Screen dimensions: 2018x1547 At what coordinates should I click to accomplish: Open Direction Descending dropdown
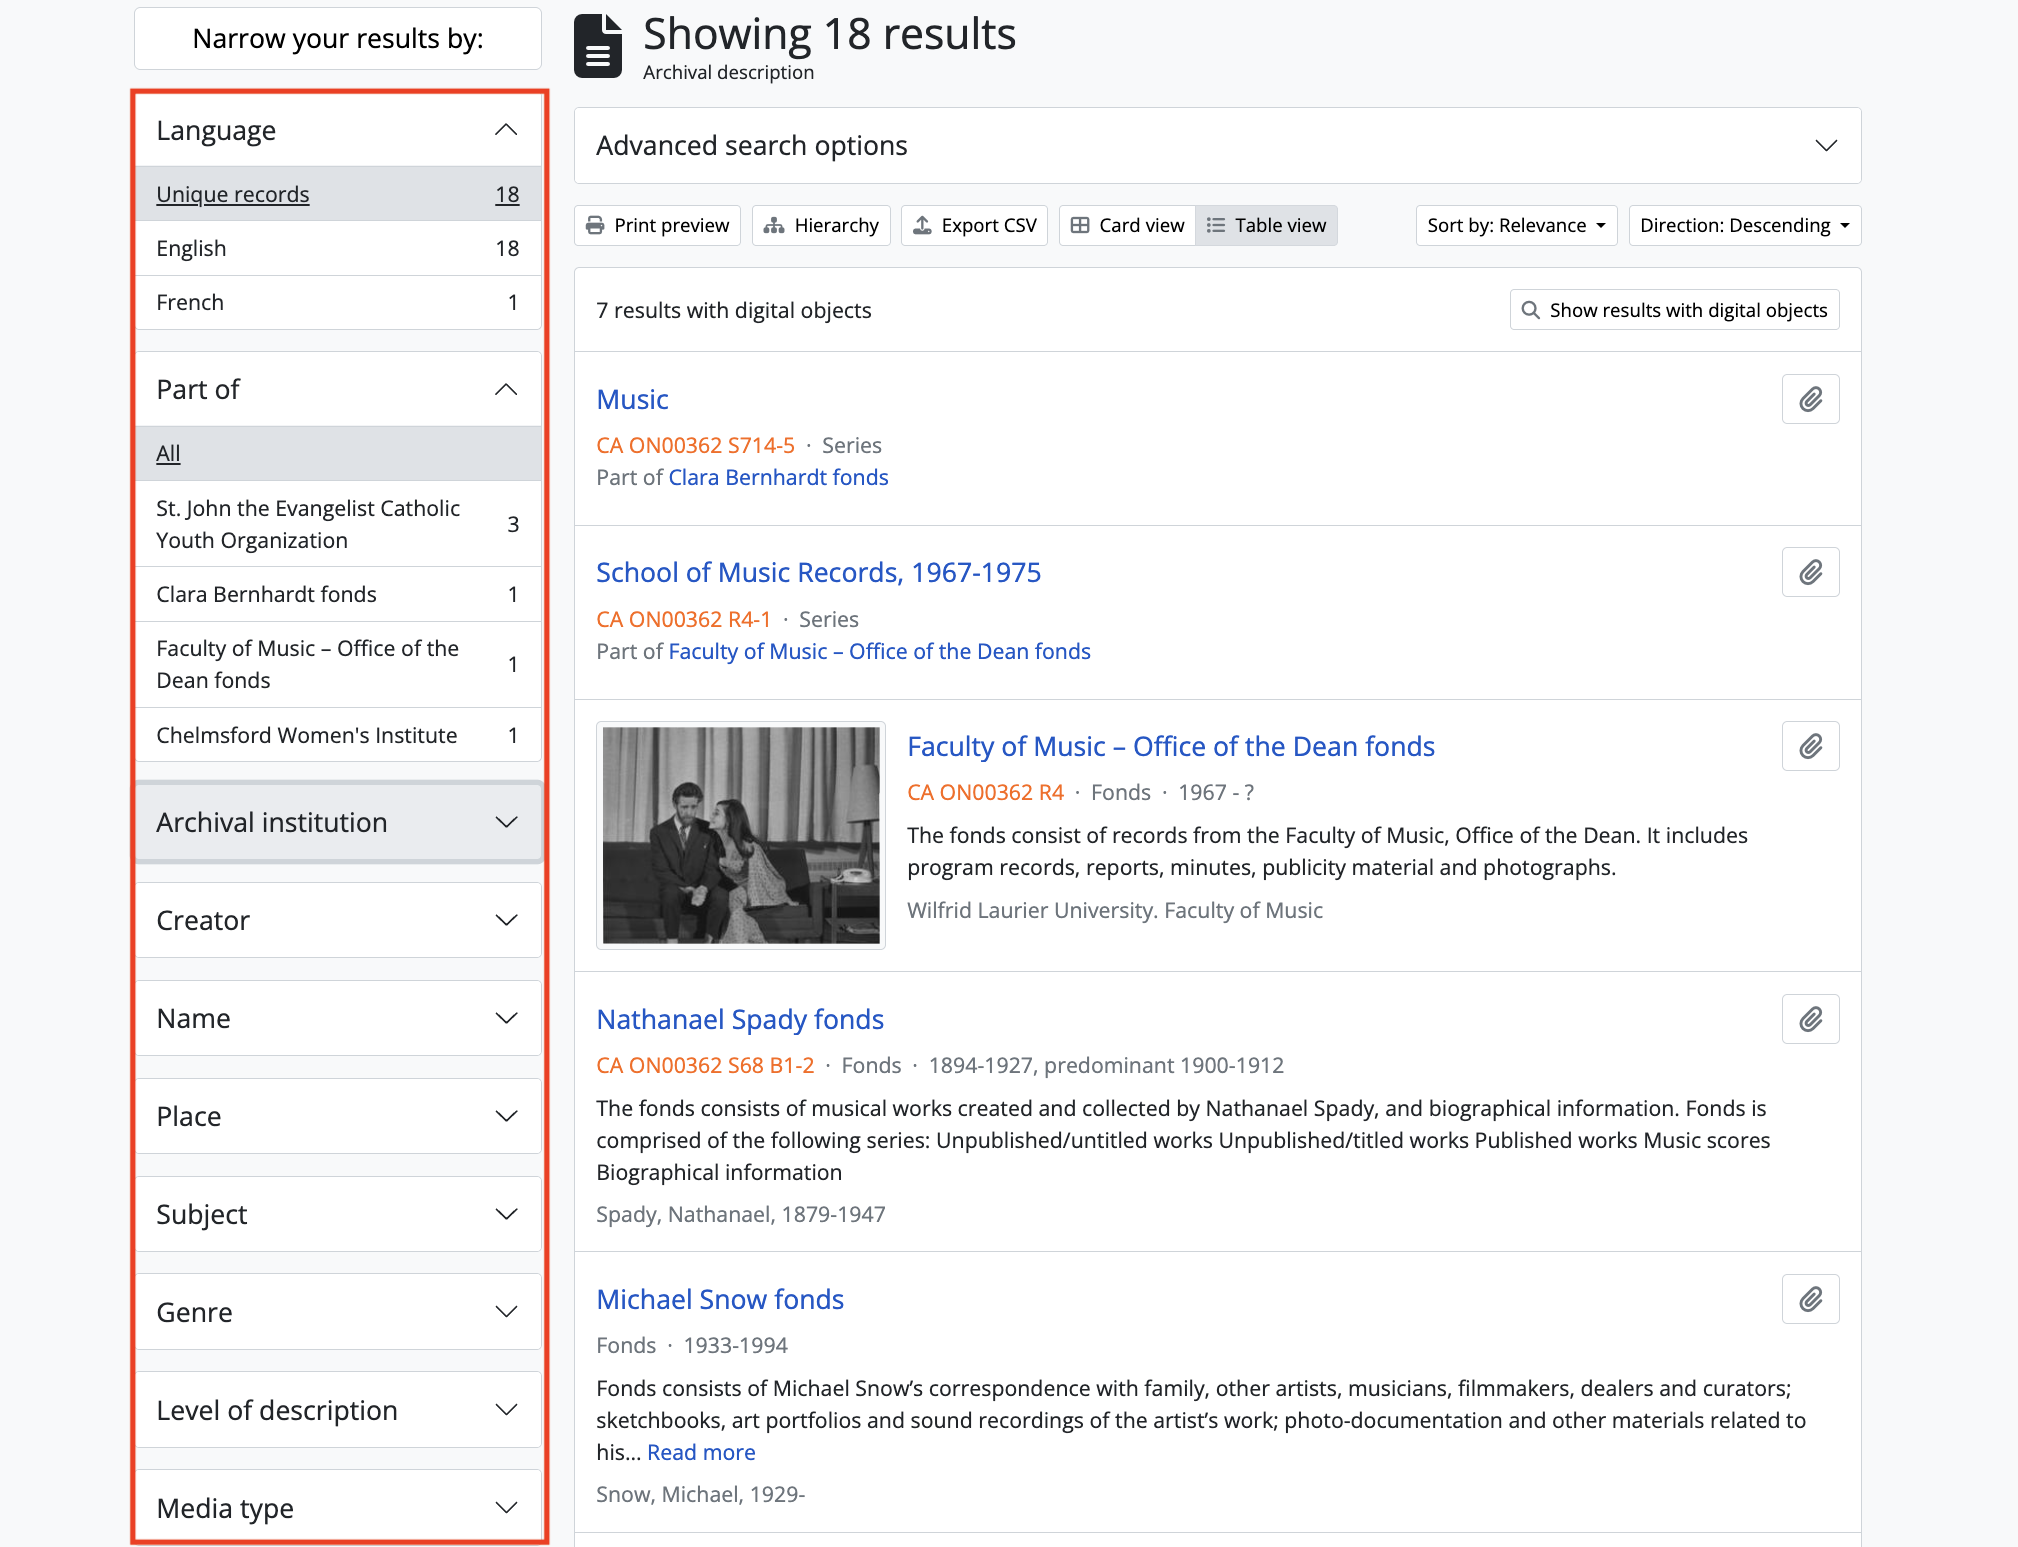(1744, 226)
